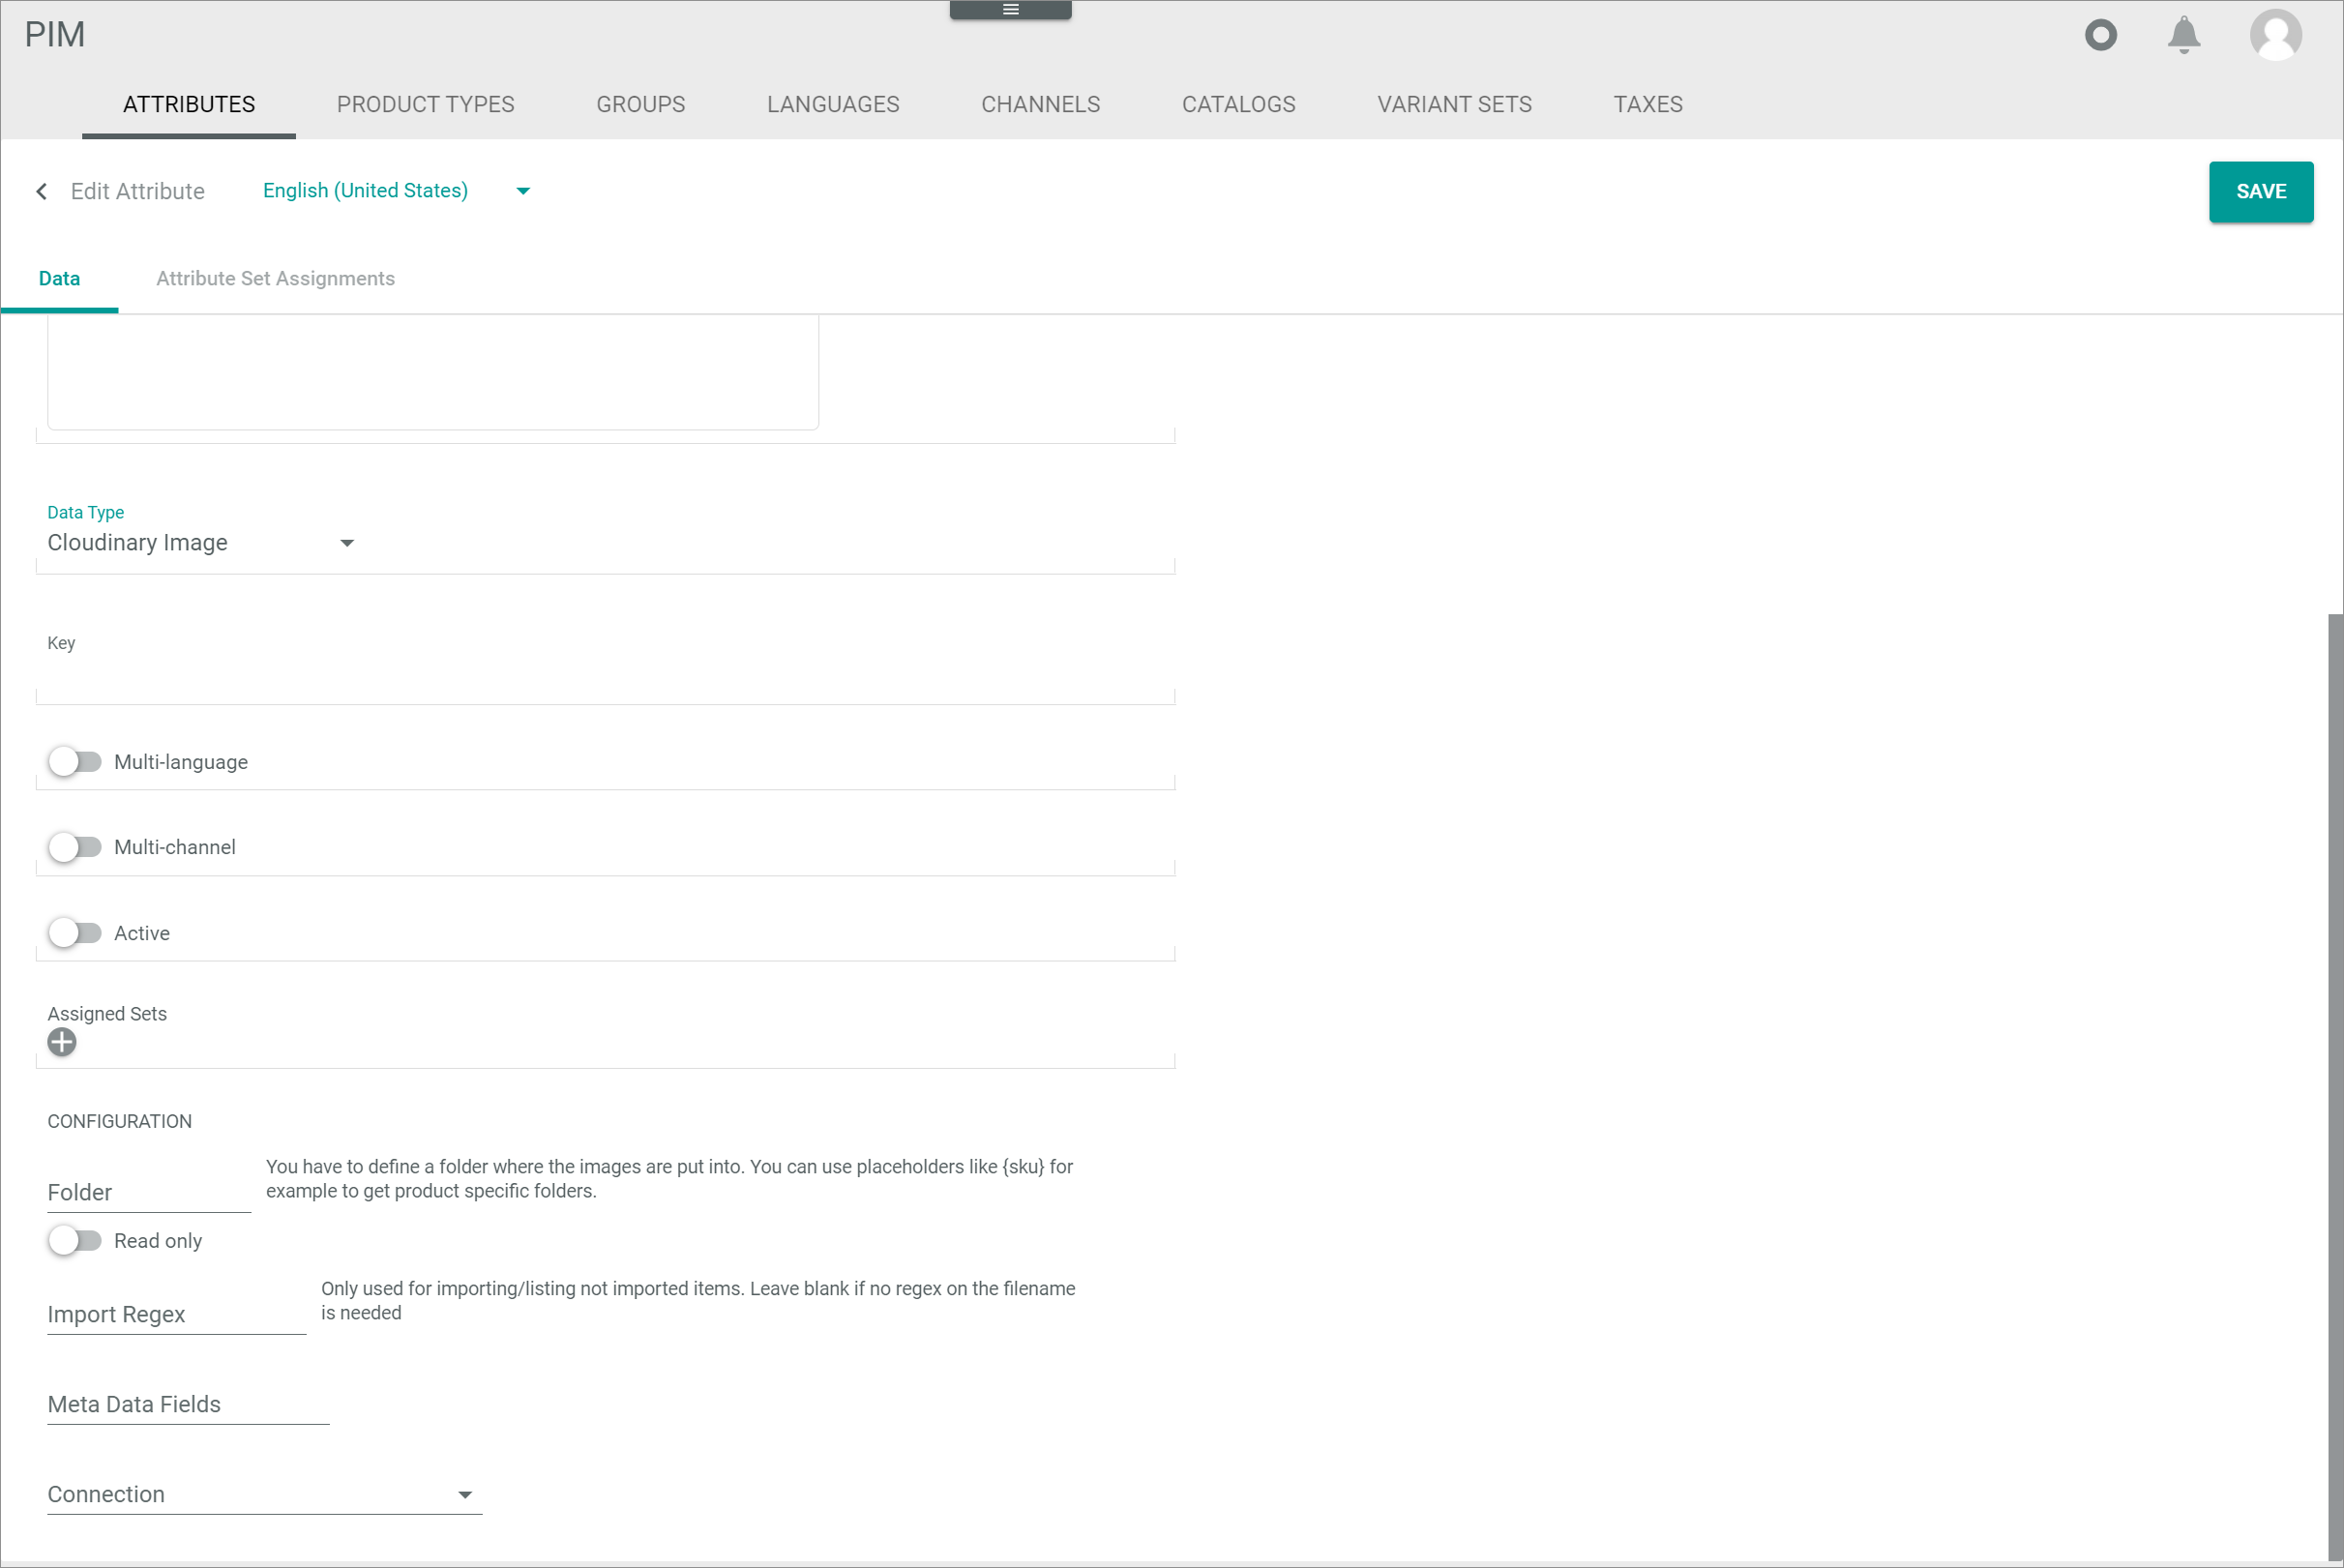Viewport: 2344px width, 1568px height.
Task: Click the CONFIGURATION section label
Action: [x=119, y=1121]
